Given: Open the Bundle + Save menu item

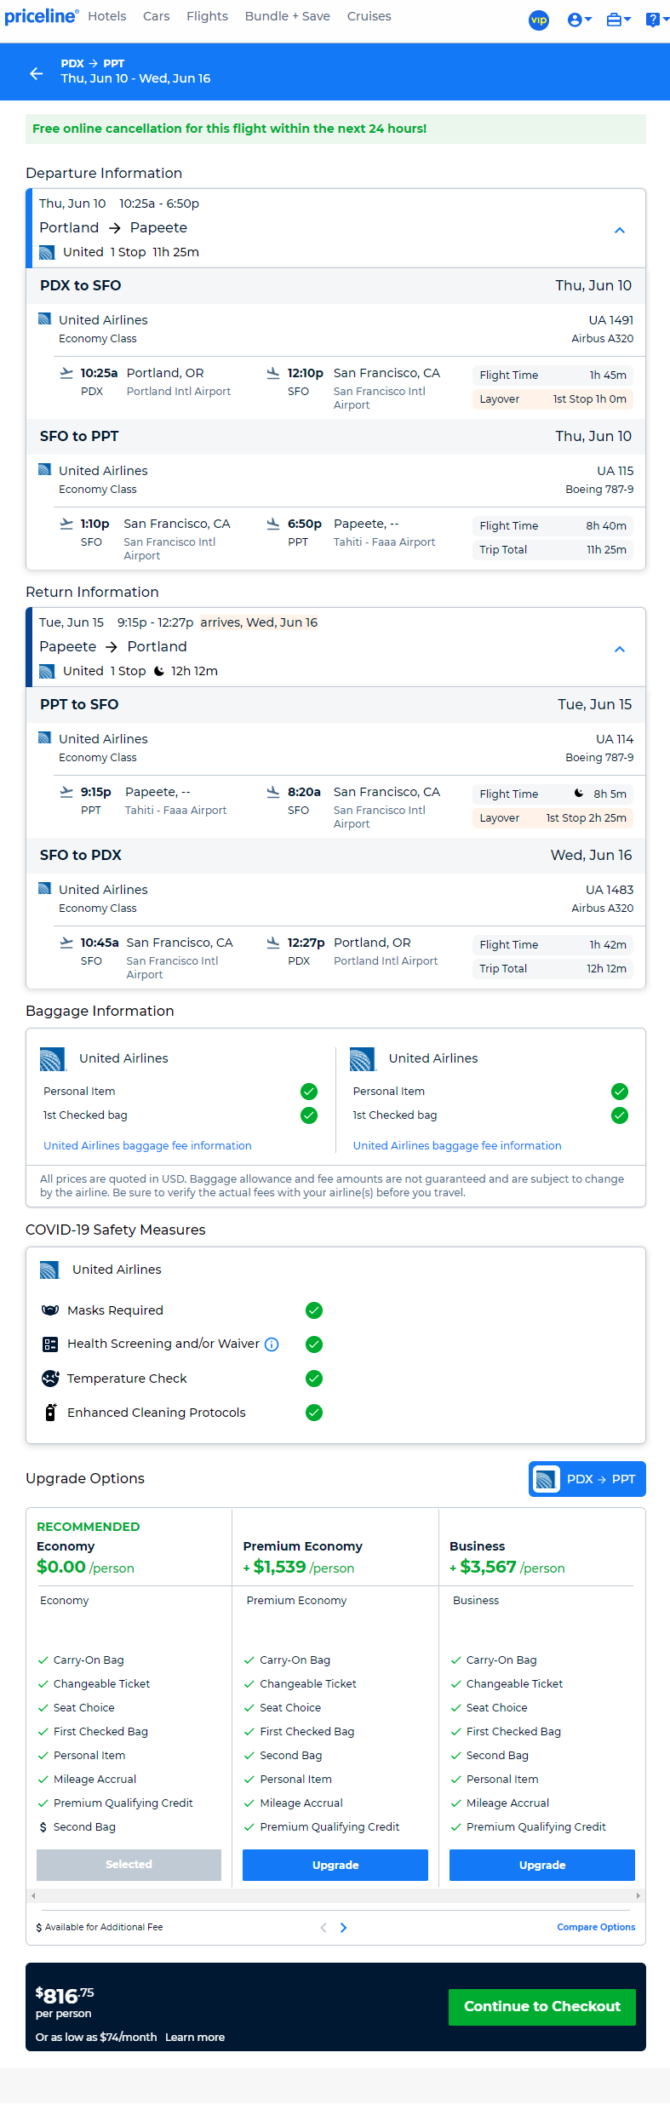Looking at the screenshot, I should pyautogui.click(x=287, y=16).
